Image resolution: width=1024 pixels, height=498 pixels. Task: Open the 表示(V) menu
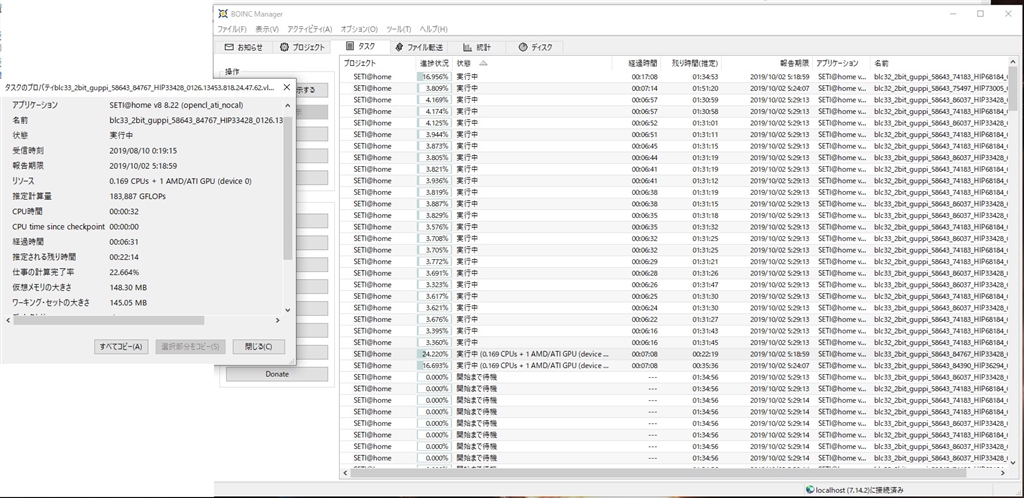click(267, 29)
